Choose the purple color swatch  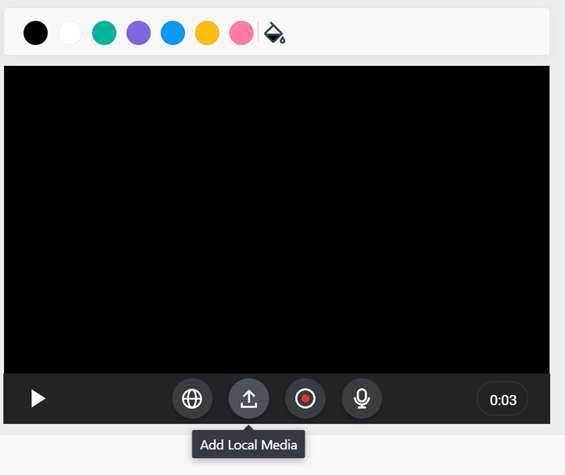139,33
